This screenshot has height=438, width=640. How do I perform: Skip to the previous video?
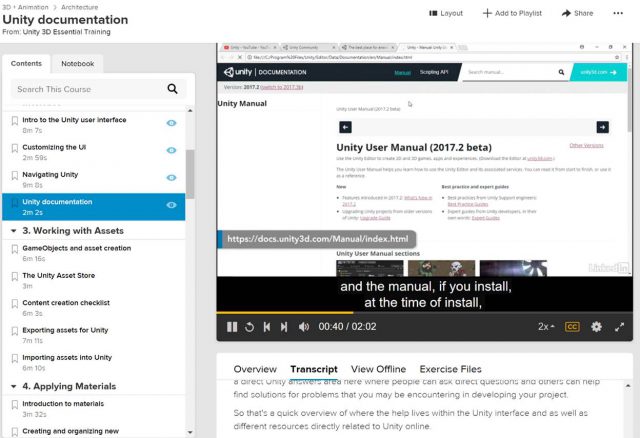pos(267,327)
